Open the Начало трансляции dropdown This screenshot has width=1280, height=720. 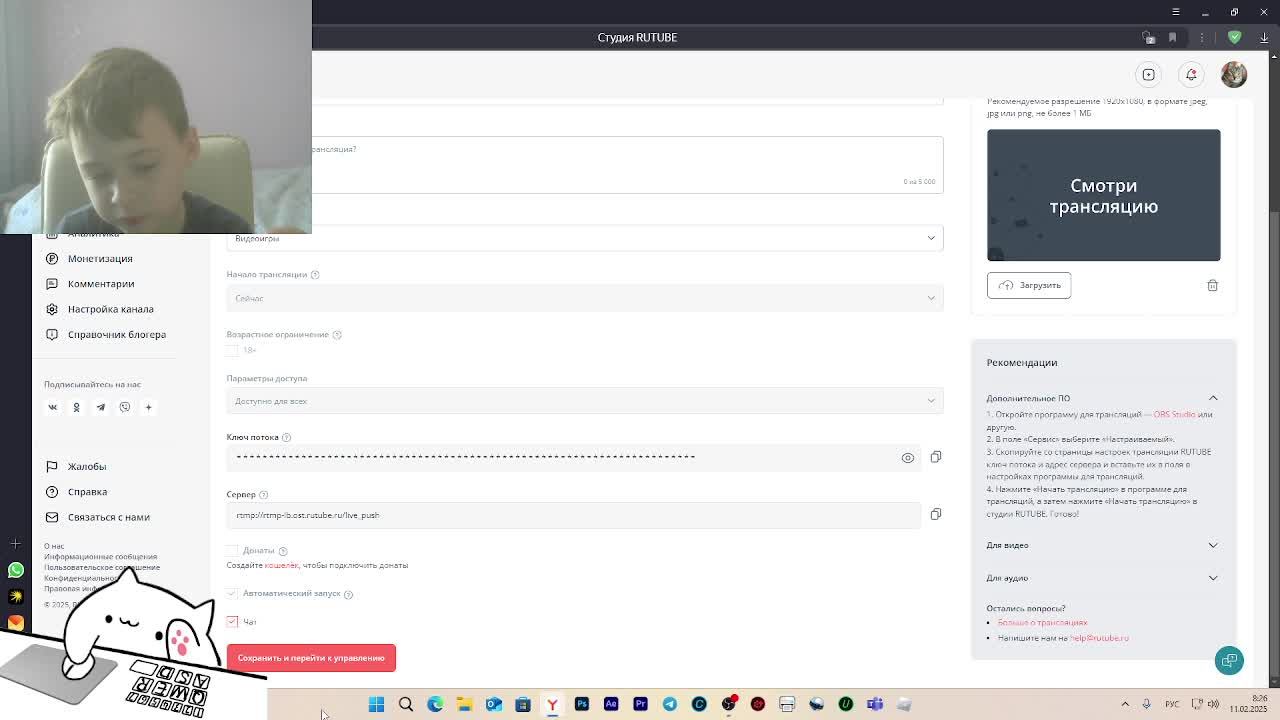[x=585, y=298]
